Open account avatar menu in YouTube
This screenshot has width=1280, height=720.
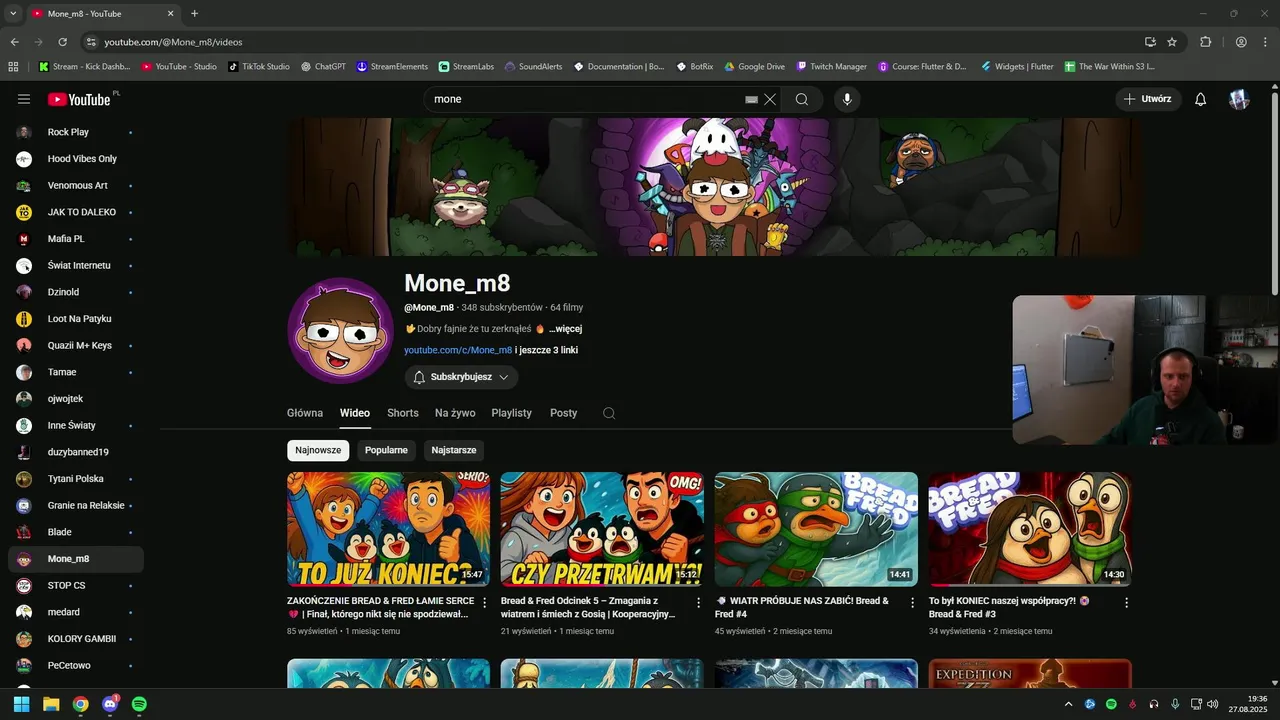[1239, 99]
